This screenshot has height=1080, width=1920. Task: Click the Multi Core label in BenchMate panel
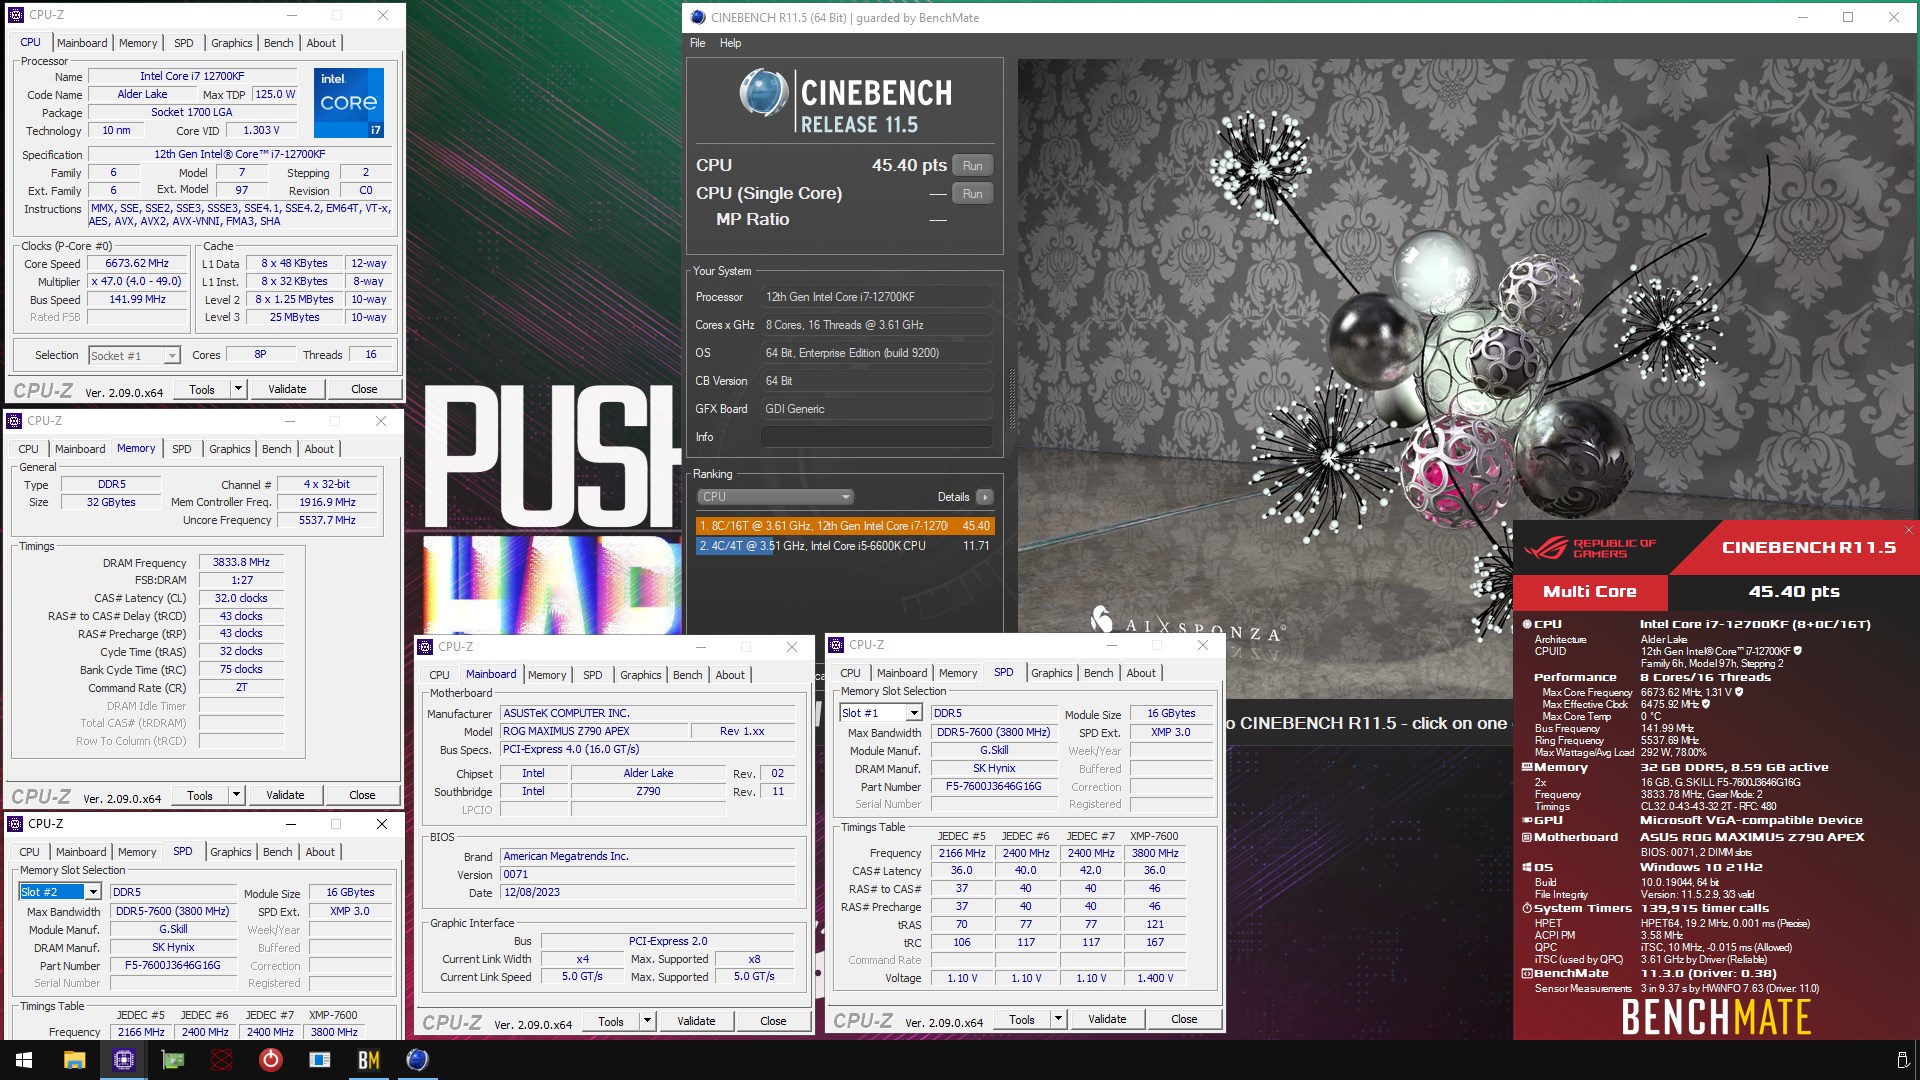tap(1590, 592)
